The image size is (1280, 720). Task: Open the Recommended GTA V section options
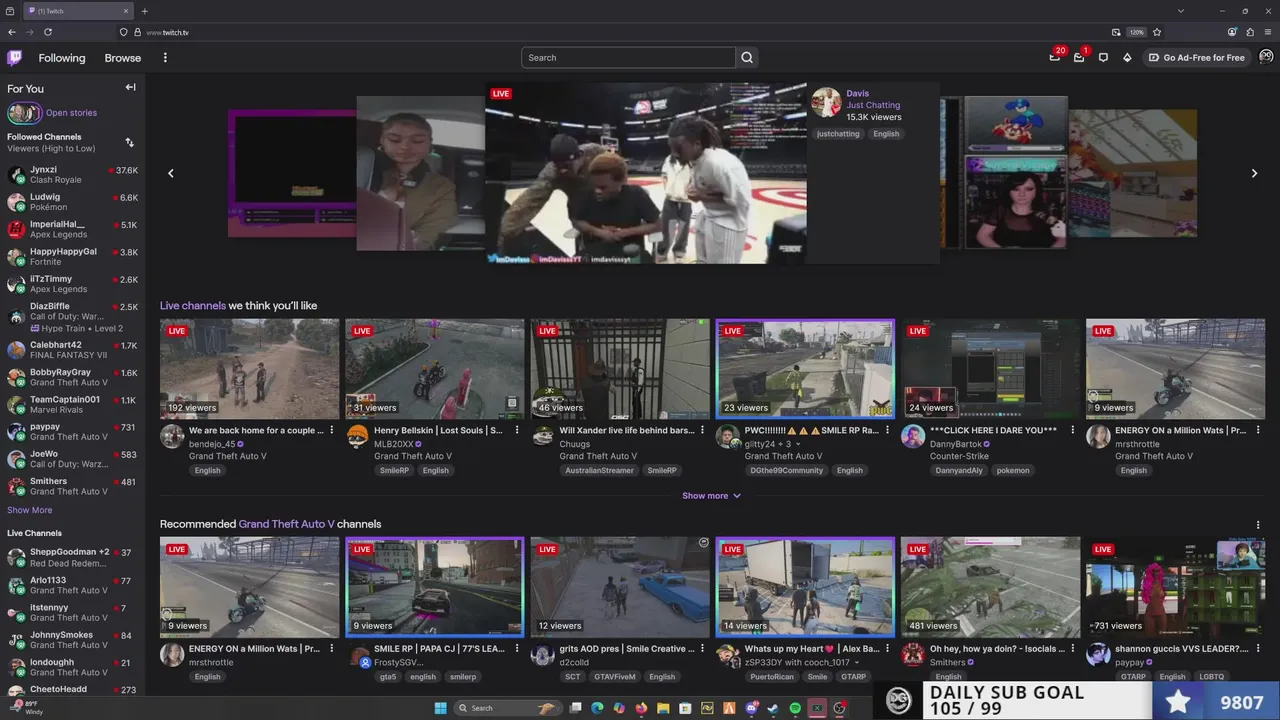(1258, 525)
